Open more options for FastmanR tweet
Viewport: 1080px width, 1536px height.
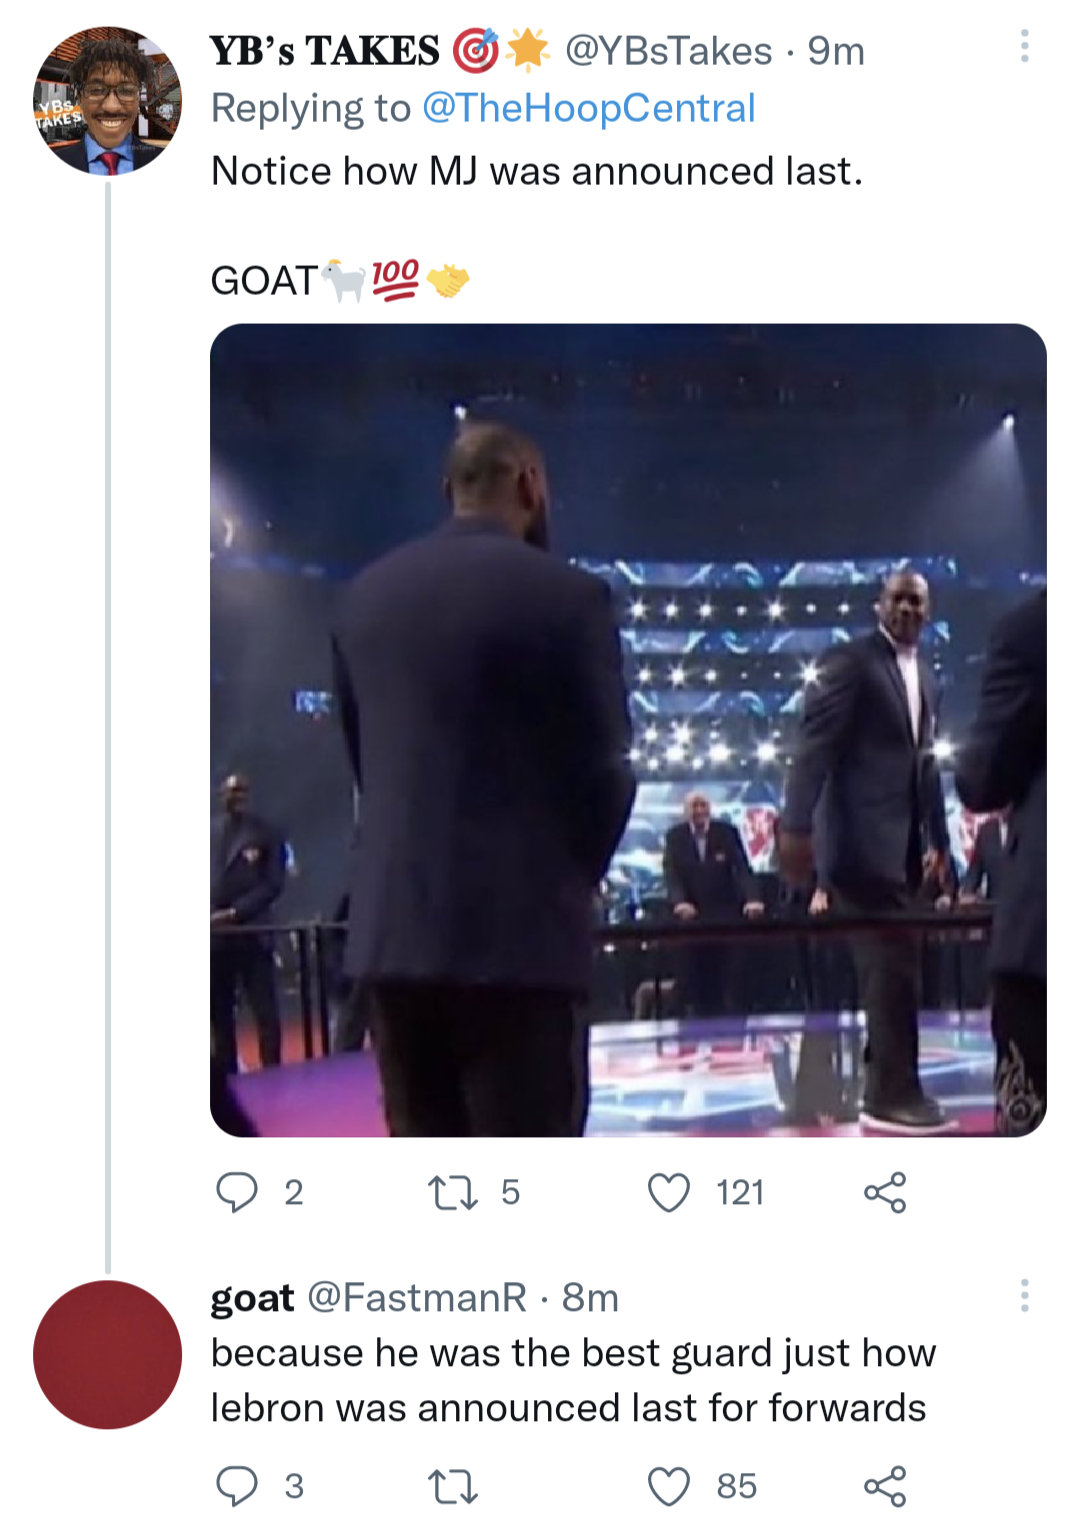point(1024,1295)
